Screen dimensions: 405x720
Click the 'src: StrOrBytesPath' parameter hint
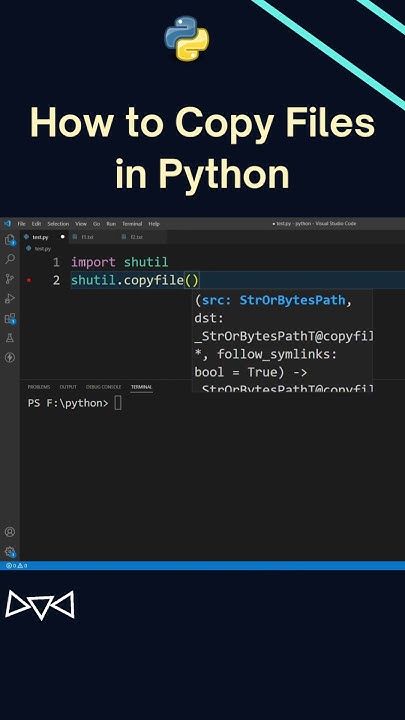[274, 301]
